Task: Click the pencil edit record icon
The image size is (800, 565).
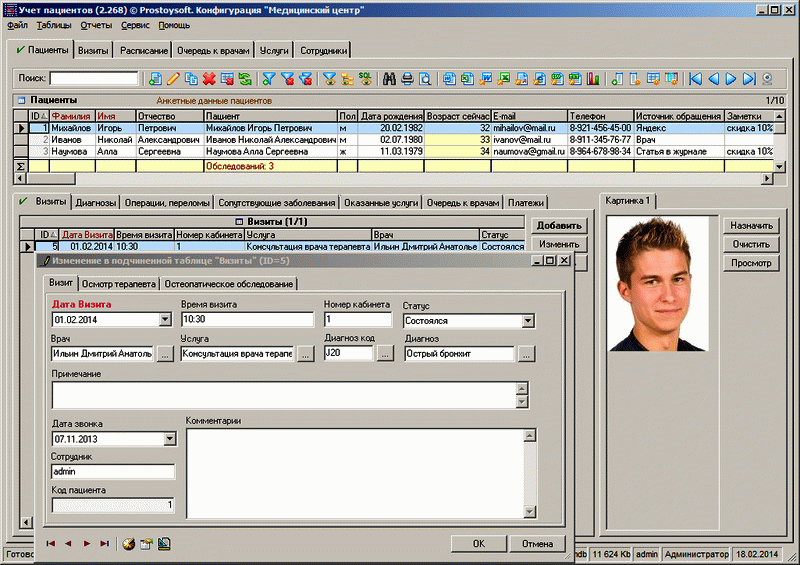Action: pyautogui.click(x=173, y=78)
